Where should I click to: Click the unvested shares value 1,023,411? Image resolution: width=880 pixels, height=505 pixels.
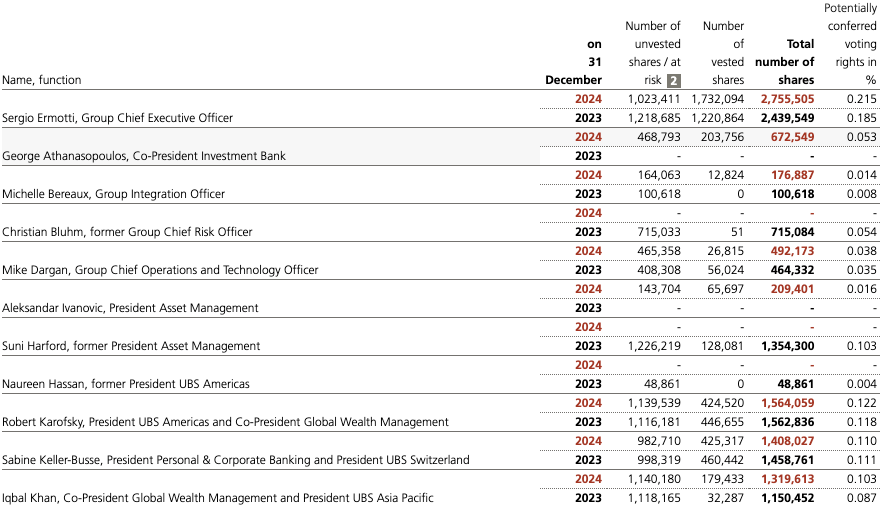tap(654, 99)
